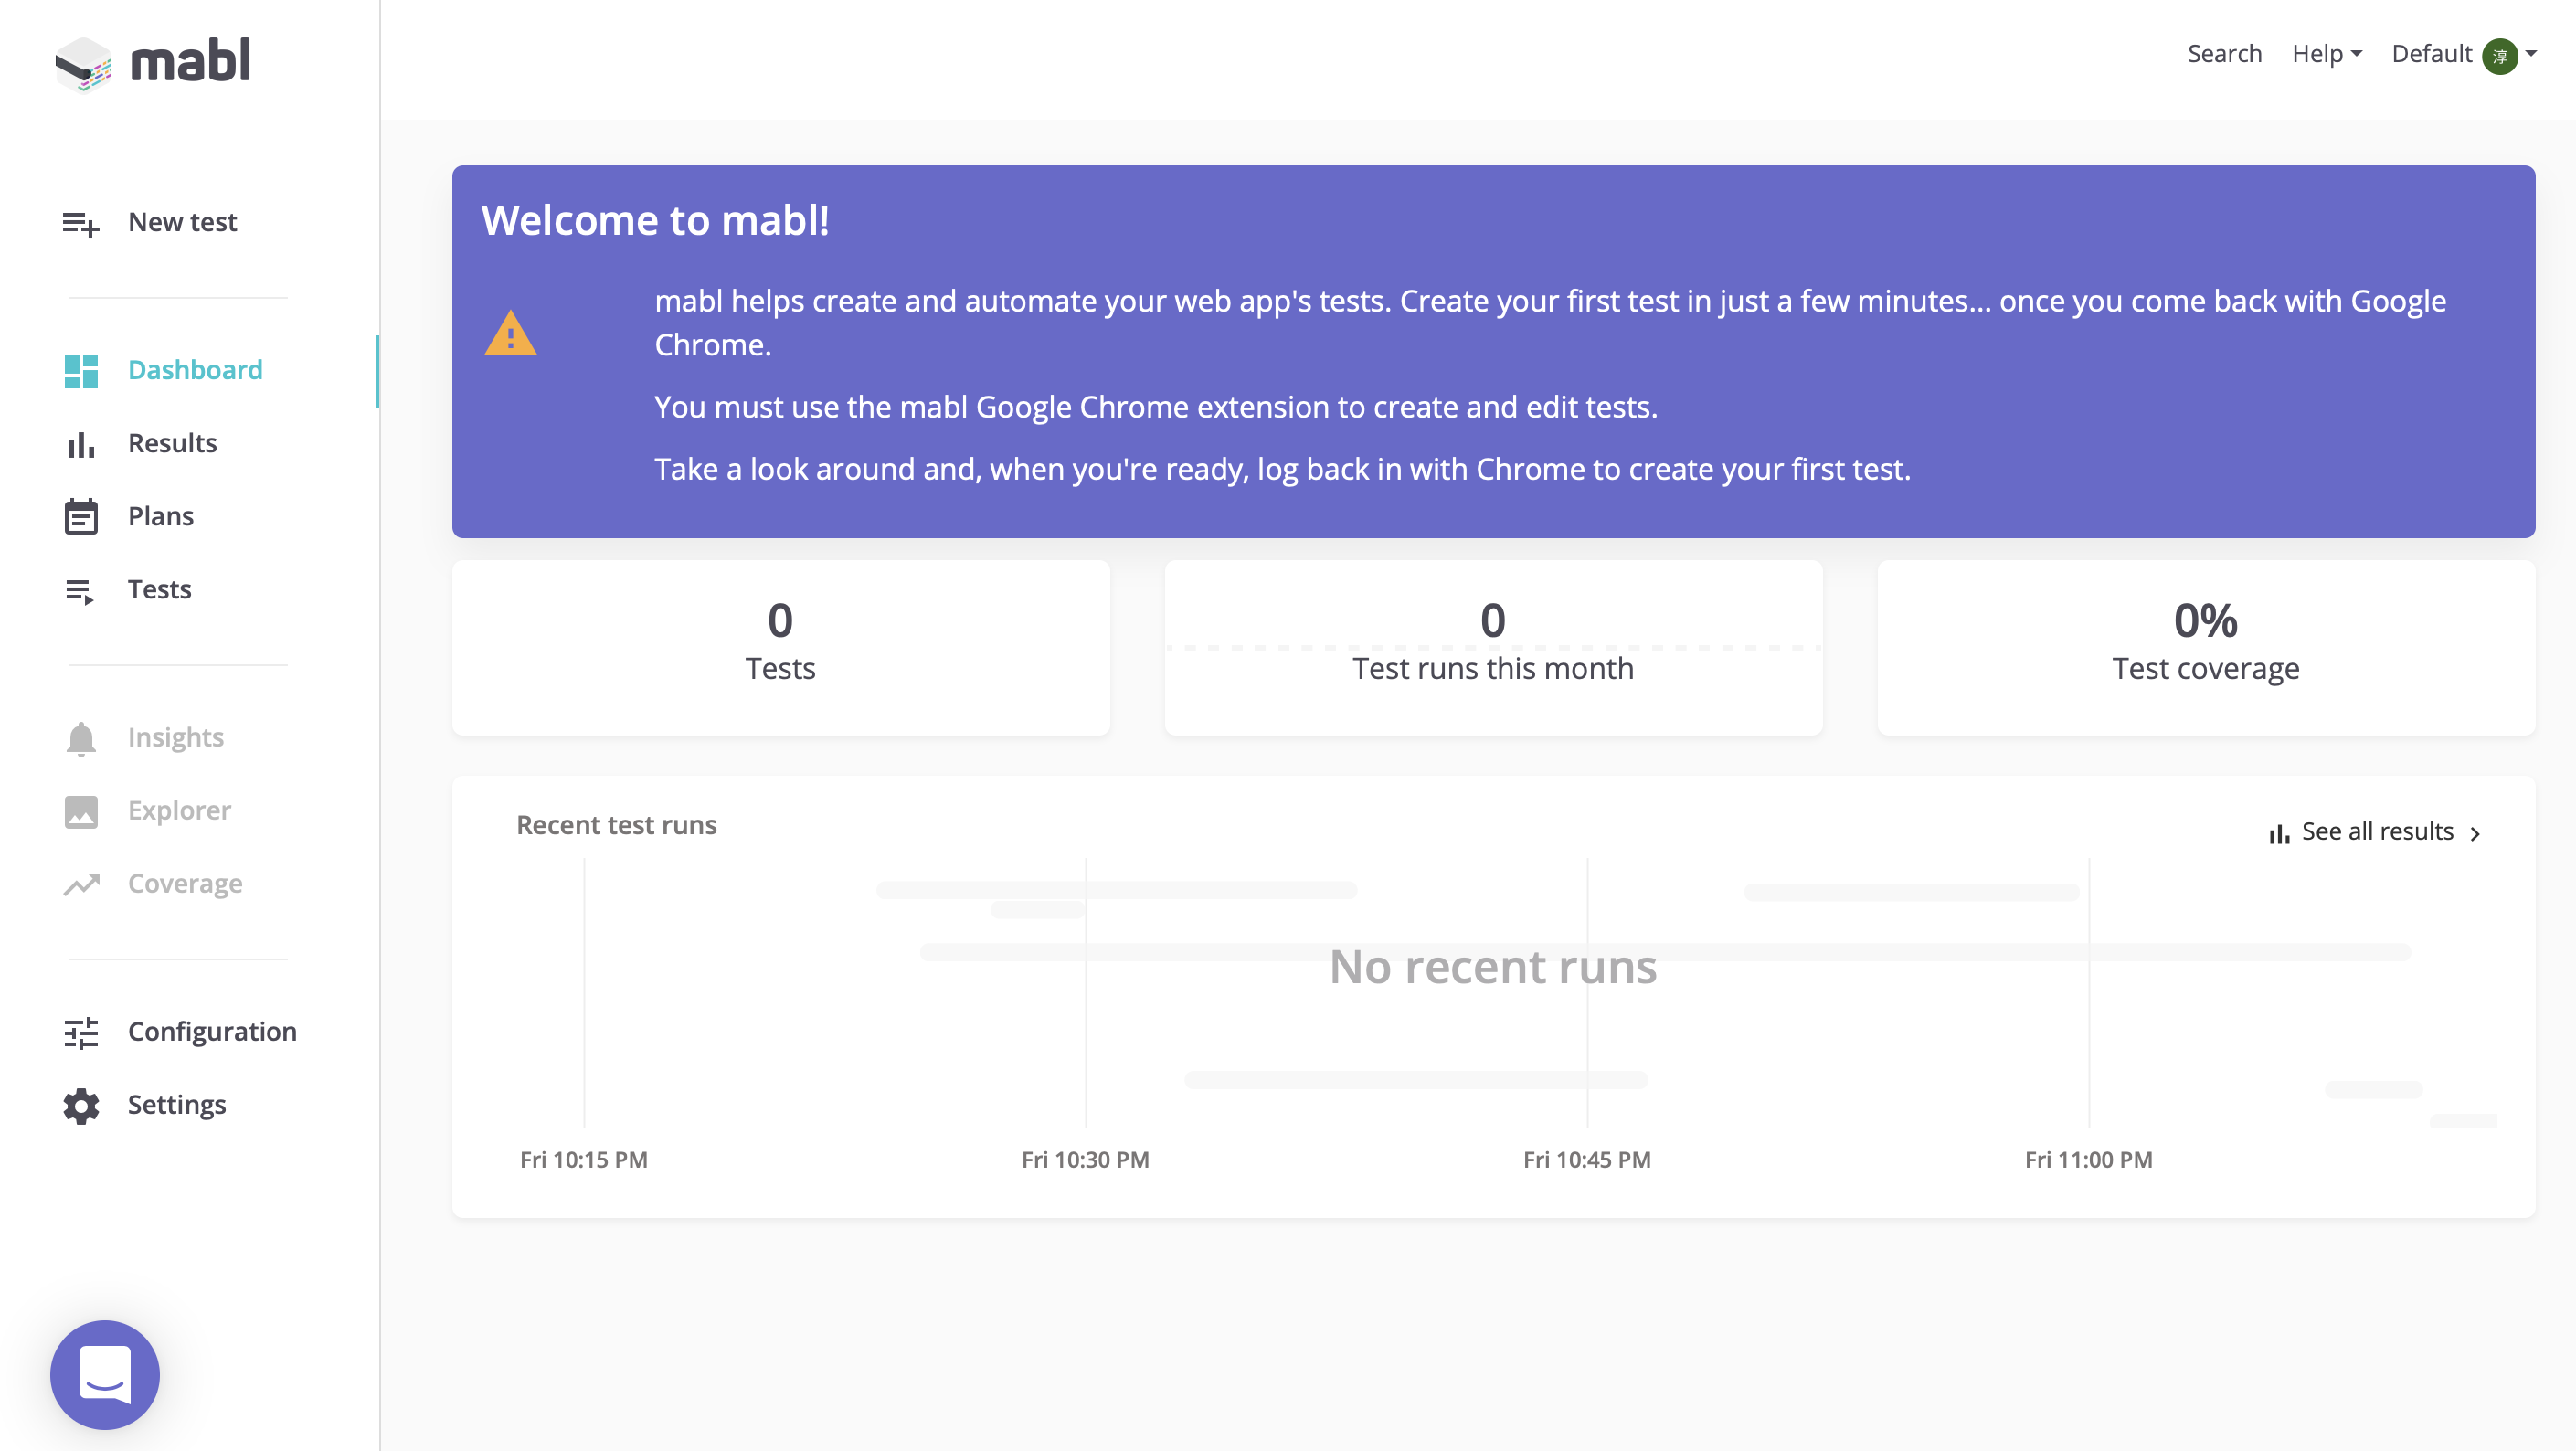Click the Explorer image icon
Image resolution: width=2576 pixels, height=1451 pixels.
pyautogui.click(x=81, y=811)
